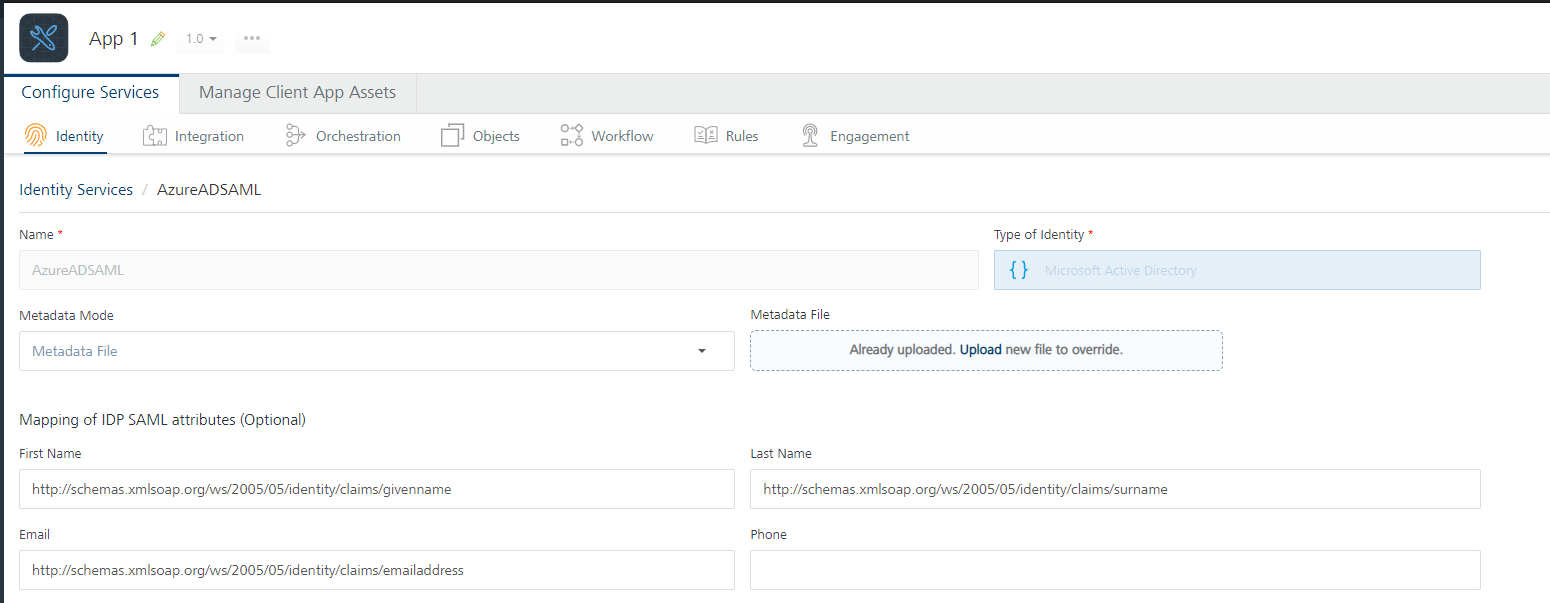Expand the Metadata Mode dropdown

tap(377, 351)
